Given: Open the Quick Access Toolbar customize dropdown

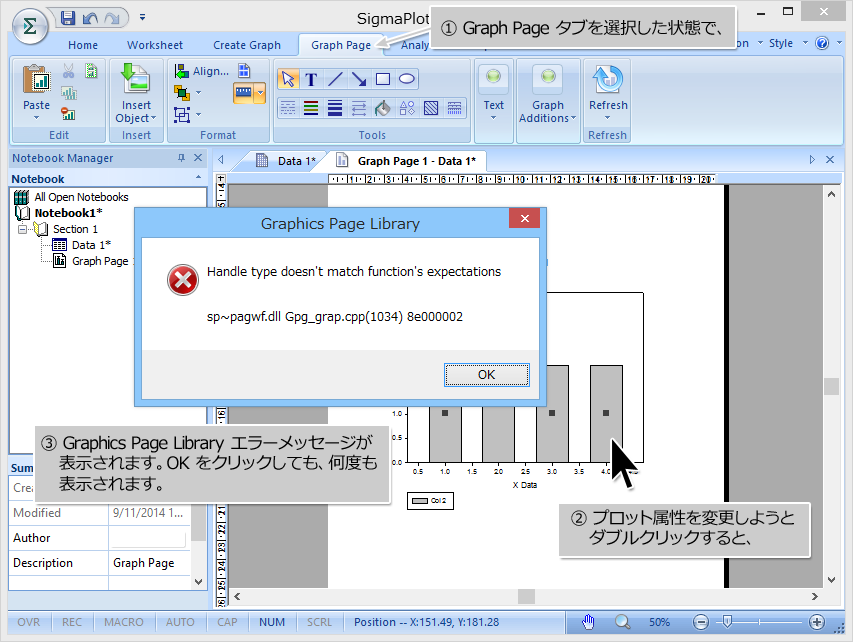Looking at the screenshot, I should (x=142, y=17).
